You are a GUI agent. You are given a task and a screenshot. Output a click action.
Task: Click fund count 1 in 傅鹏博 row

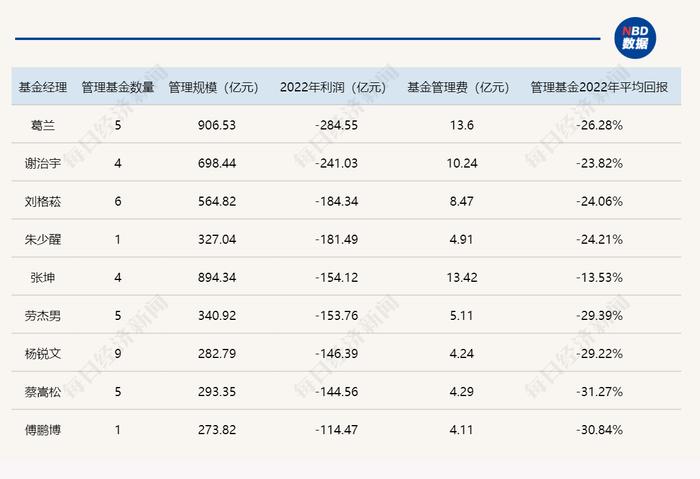click(118, 430)
